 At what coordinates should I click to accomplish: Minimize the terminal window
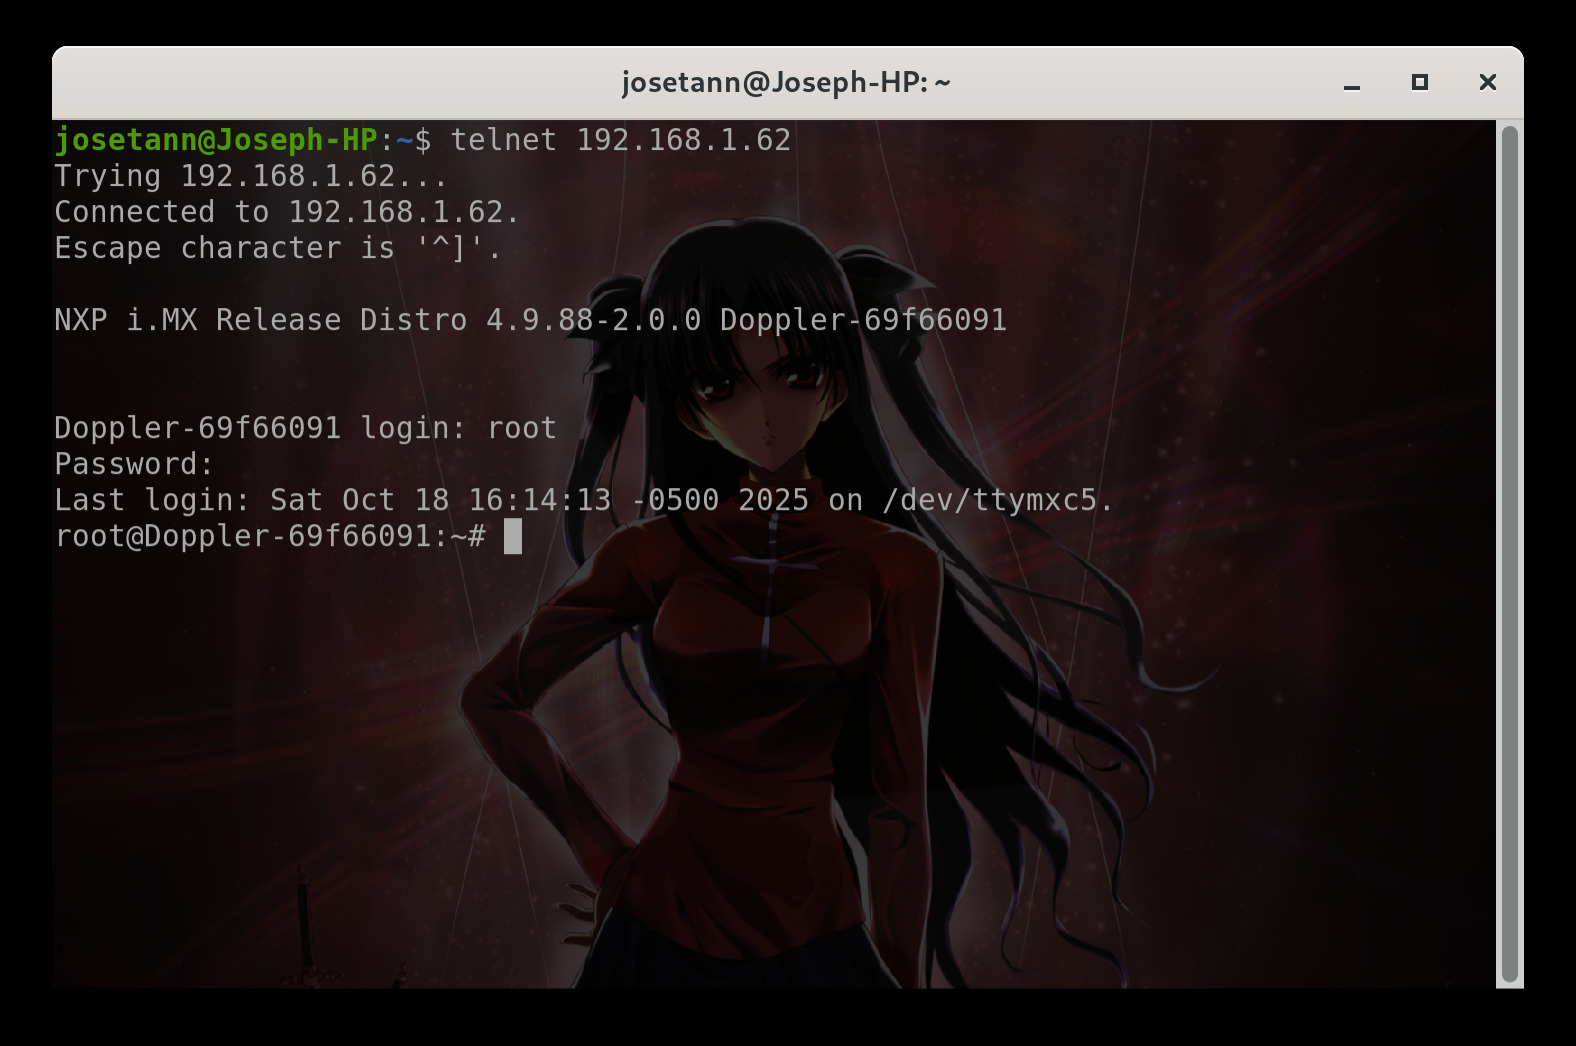[x=1352, y=83]
